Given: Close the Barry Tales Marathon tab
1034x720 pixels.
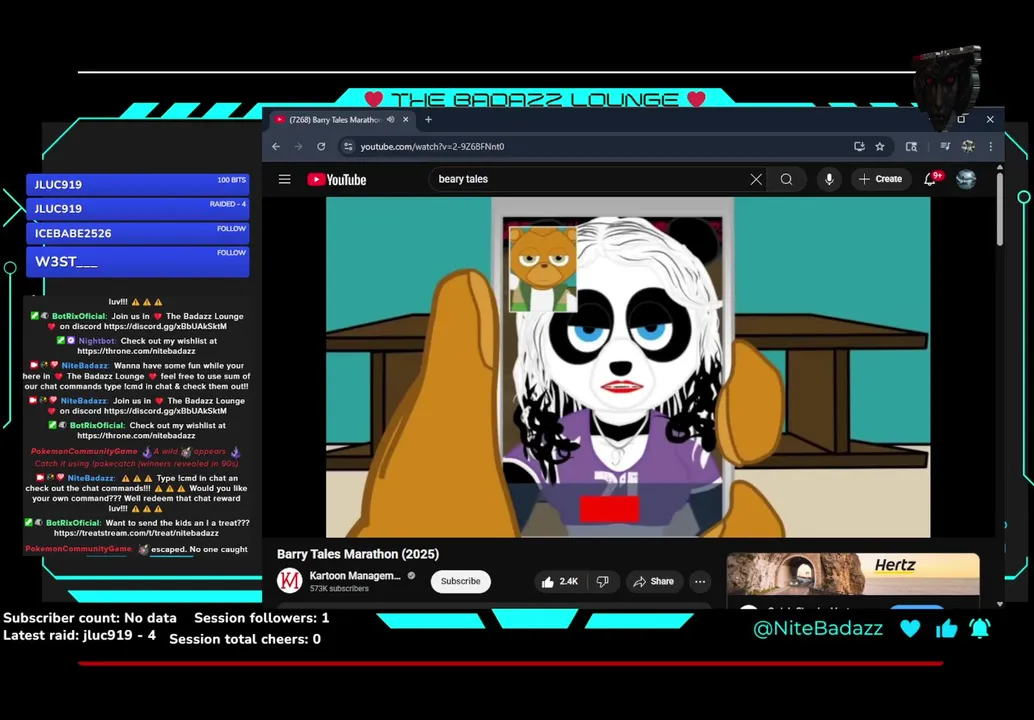Looking at the screenshot, I should 406,119.
